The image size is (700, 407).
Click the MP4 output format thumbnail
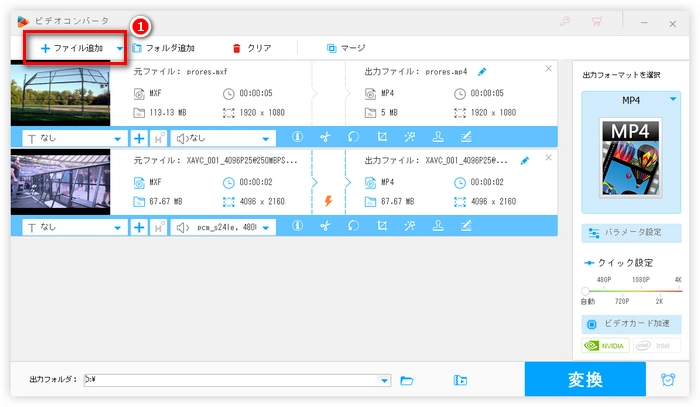(x=631, y=154)
